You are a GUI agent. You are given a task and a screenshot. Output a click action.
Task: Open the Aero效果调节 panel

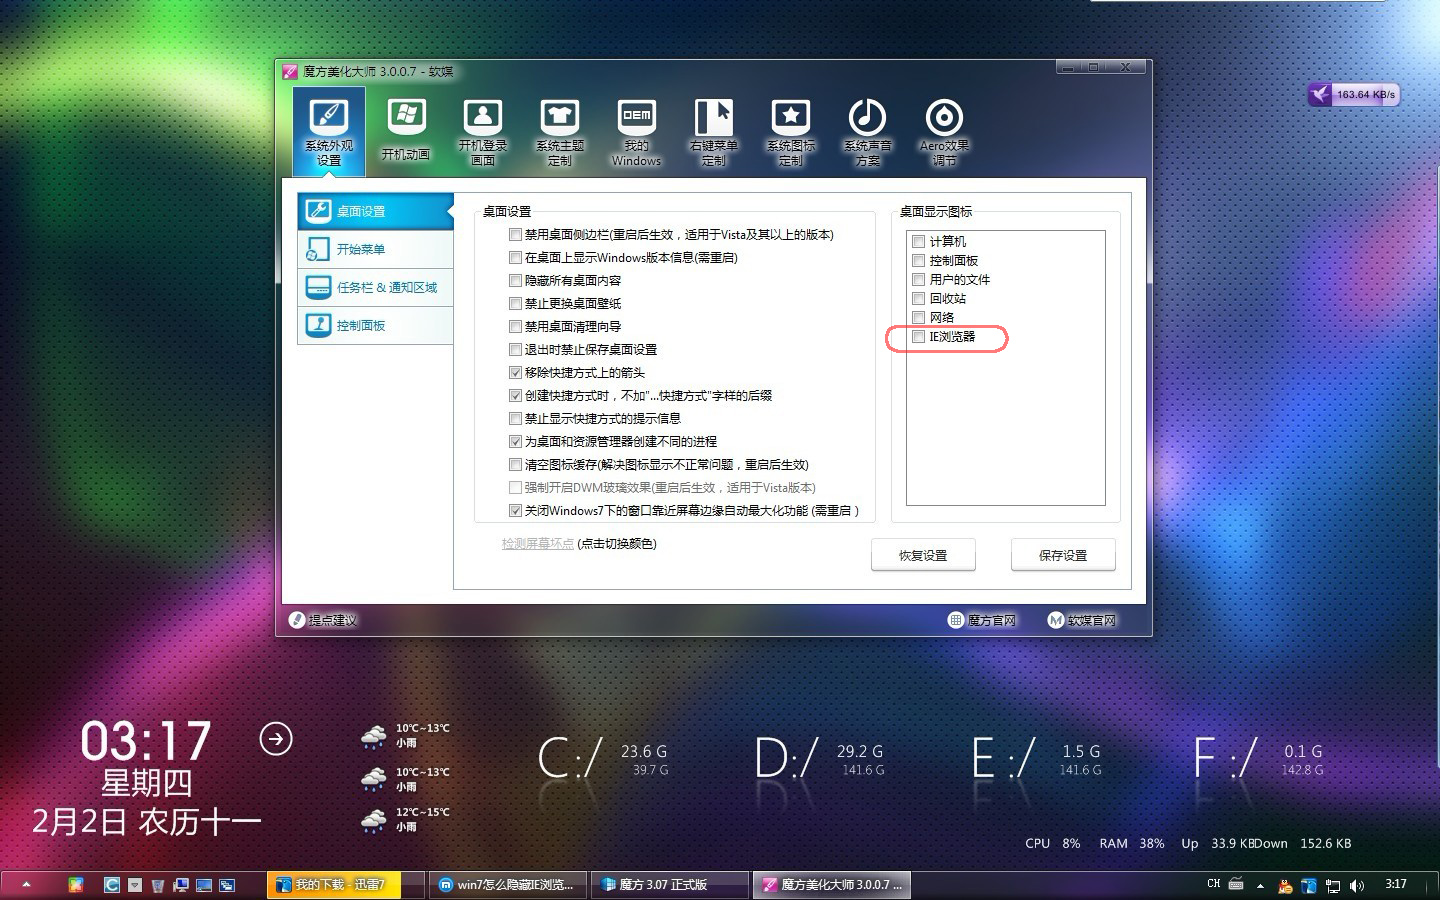[943, 130]
